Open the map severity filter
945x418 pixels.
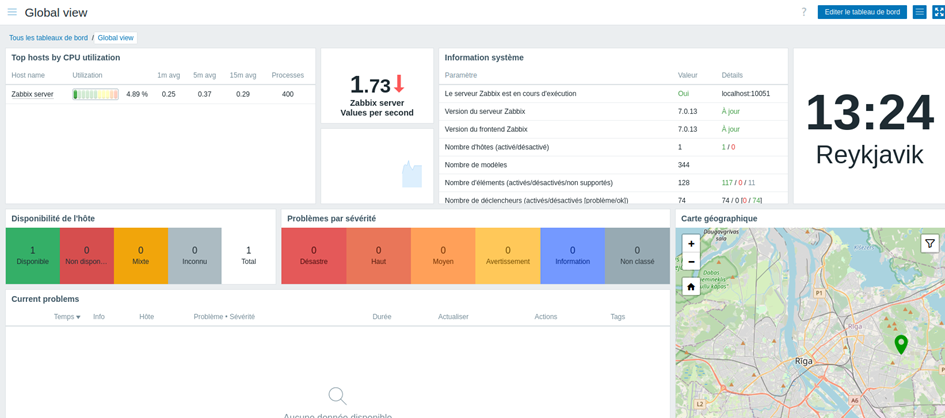tap(929, 243)
